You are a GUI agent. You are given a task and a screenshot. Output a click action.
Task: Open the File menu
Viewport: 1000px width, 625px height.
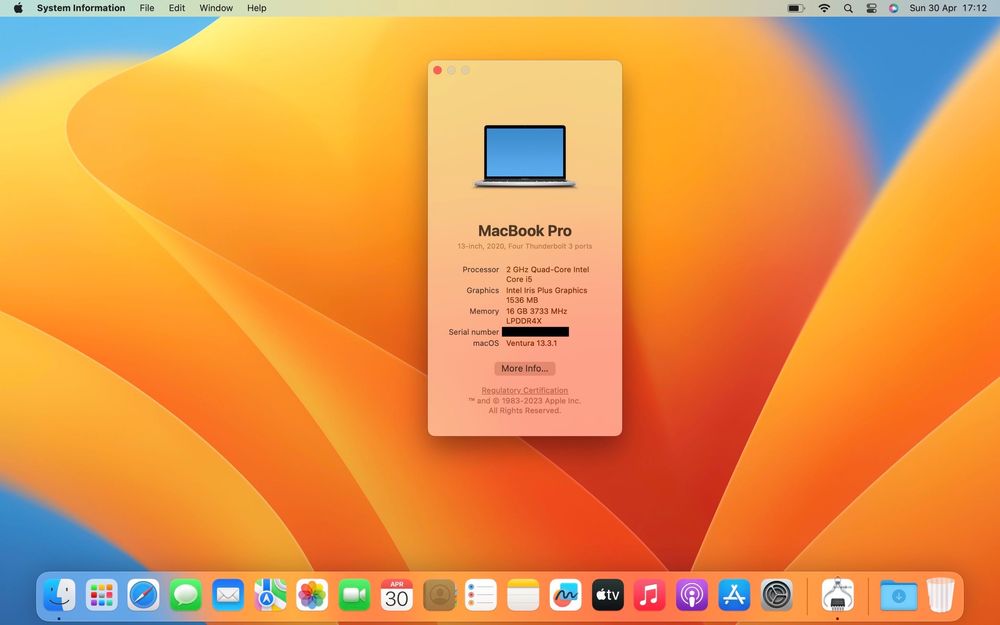click(x=147, y=8)
